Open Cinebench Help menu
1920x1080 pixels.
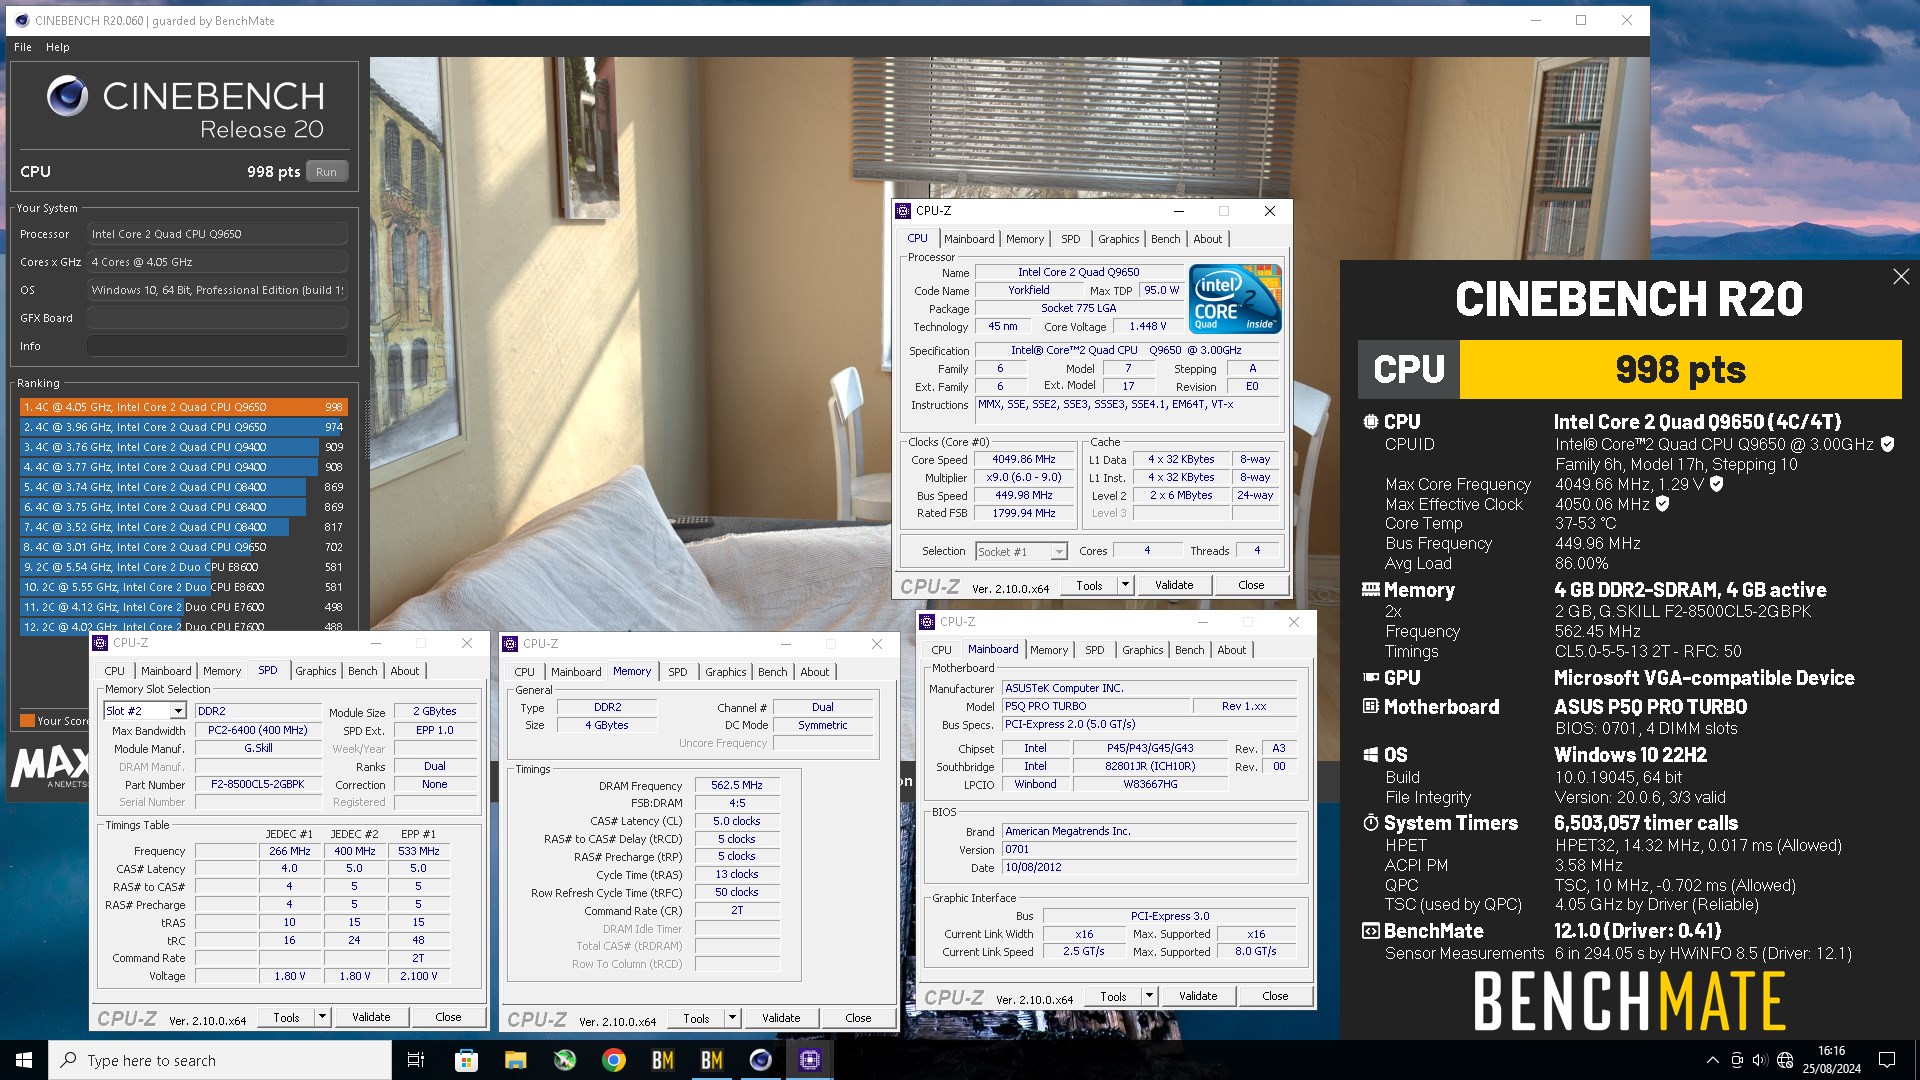tap(58, 47)
